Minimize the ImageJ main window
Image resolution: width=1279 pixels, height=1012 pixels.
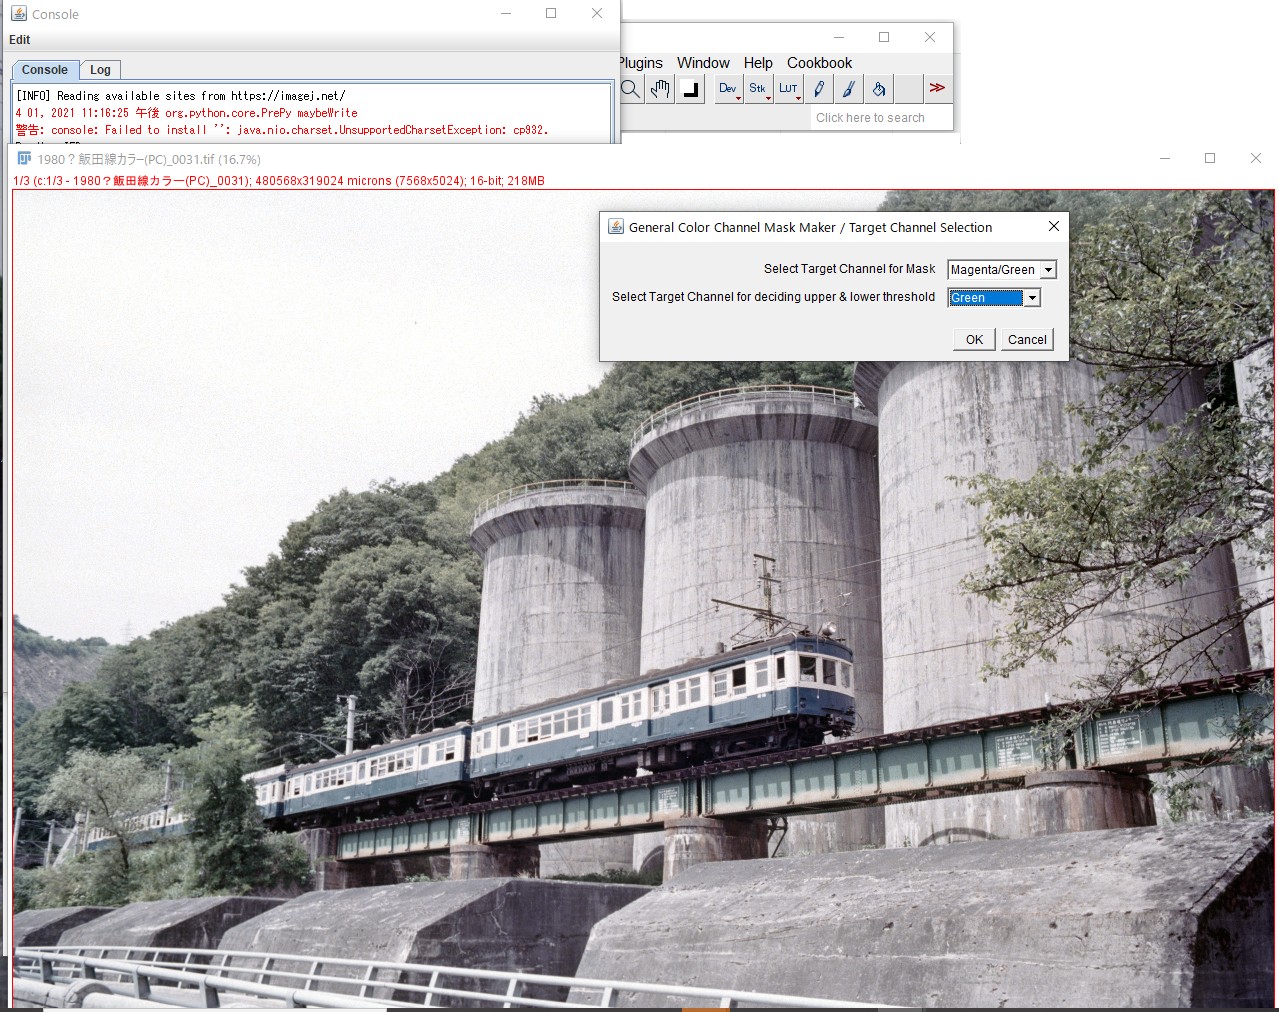click(x=839, y=37)
